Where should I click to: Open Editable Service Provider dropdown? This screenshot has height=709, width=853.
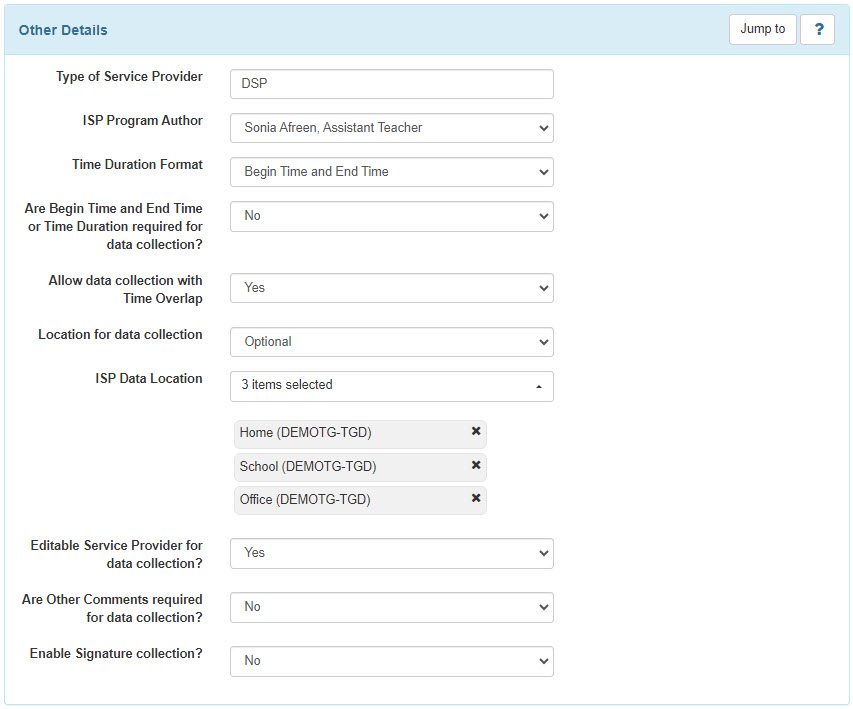(x=391, y=553)
